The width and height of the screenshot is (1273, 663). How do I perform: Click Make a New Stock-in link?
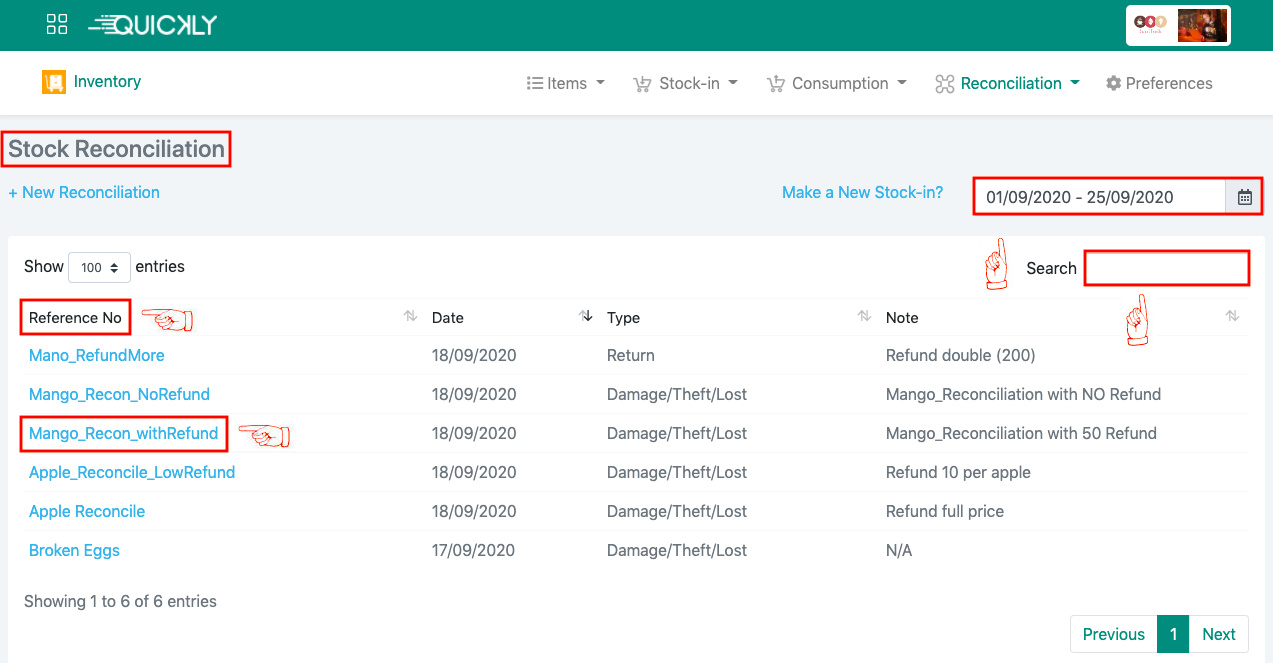862,192
